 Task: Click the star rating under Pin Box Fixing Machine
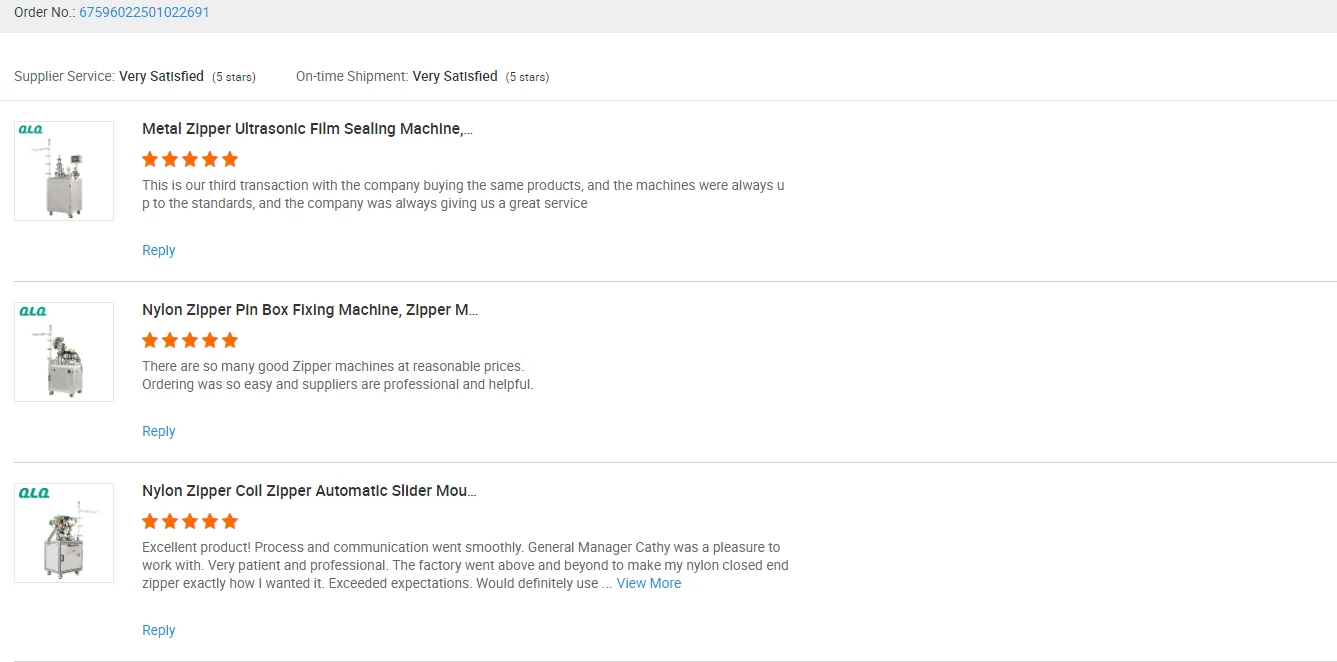point(190,340)
